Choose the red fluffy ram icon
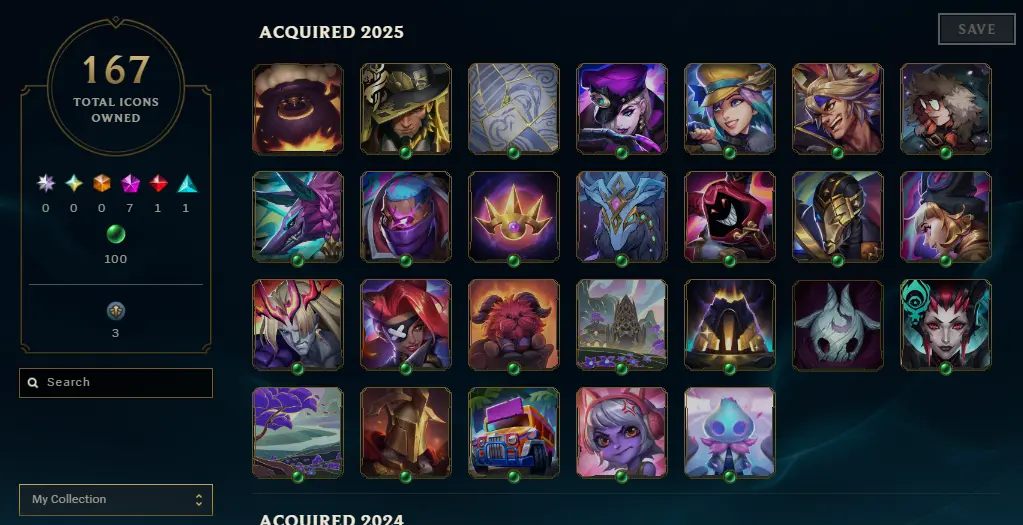 tap(513, 325)
